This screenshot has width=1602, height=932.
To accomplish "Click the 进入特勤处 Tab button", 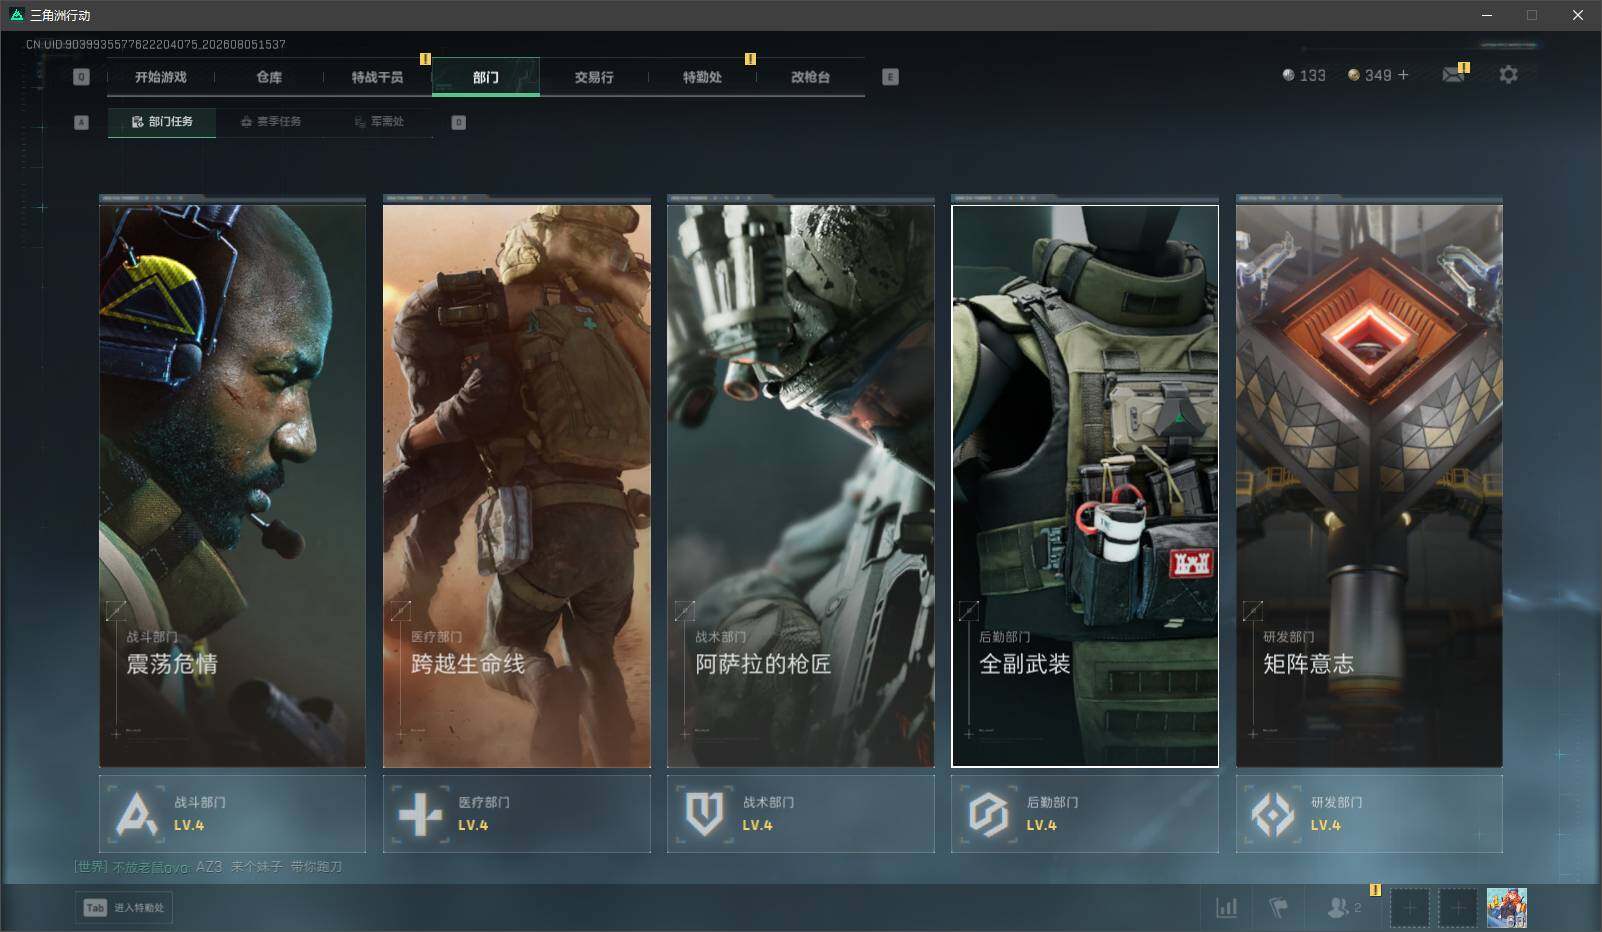I will [x=124, y=908].
